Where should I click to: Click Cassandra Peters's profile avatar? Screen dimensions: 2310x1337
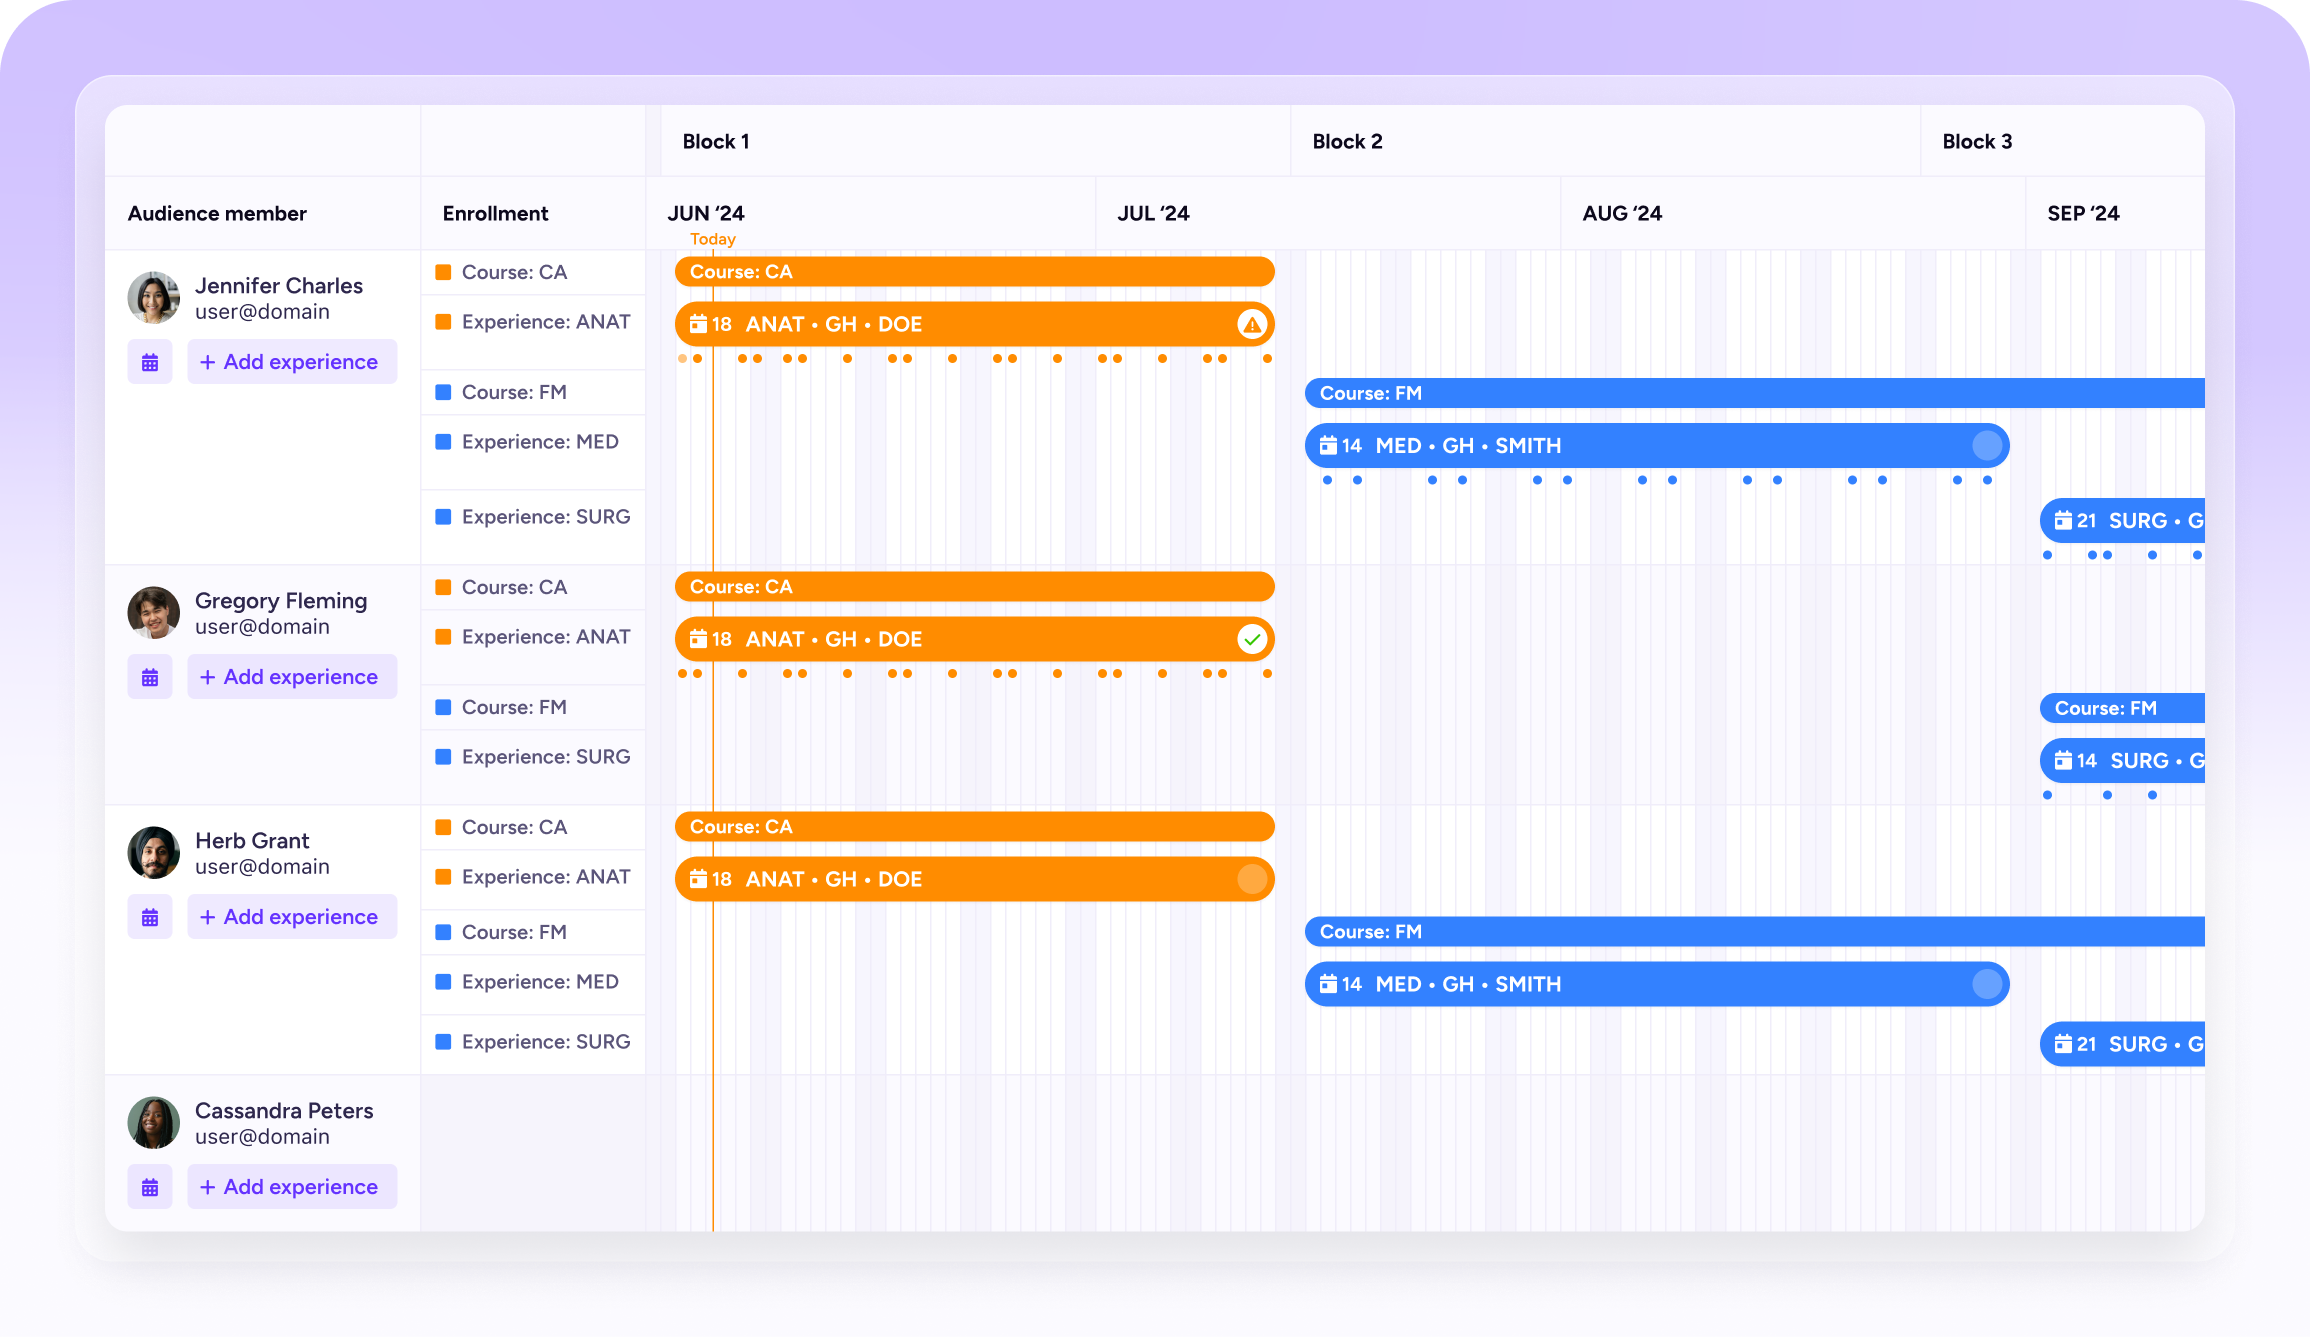154,1123
